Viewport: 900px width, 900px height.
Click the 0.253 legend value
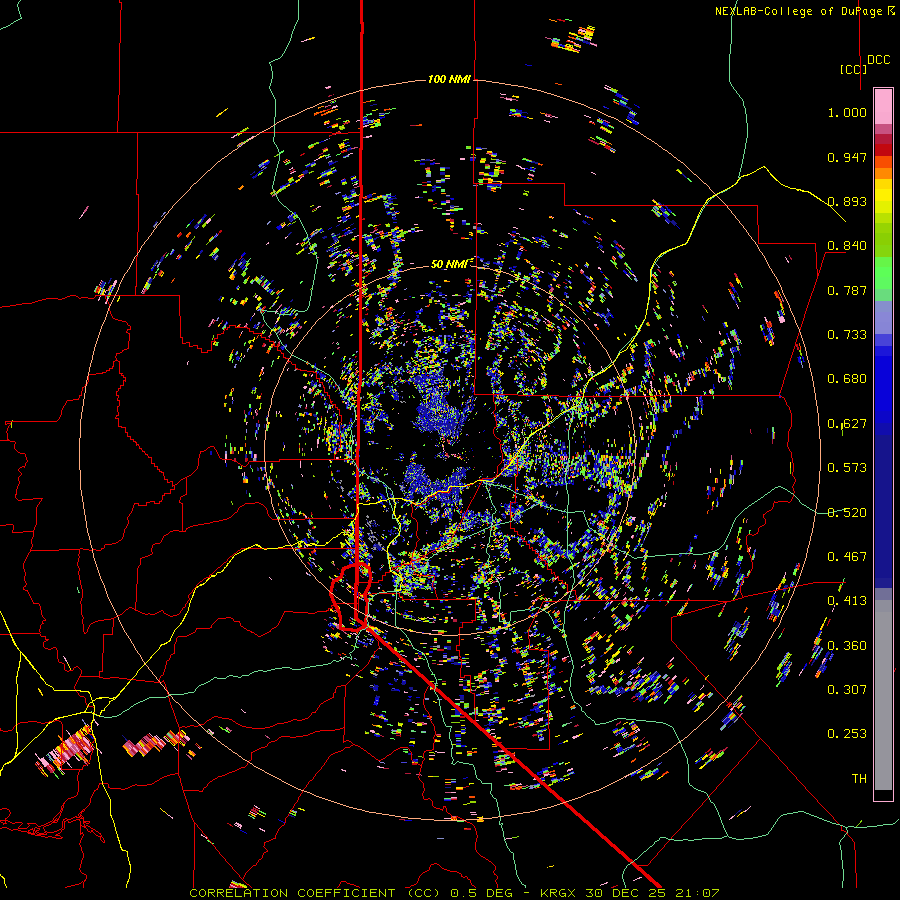847,734
